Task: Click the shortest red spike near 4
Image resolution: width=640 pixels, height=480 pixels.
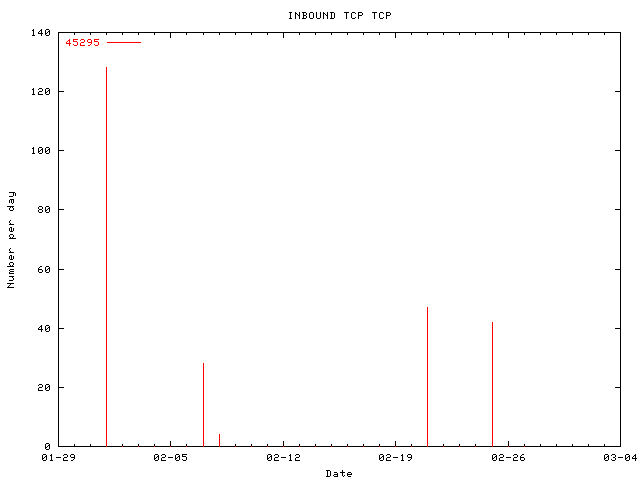Action: click(220, 440)
